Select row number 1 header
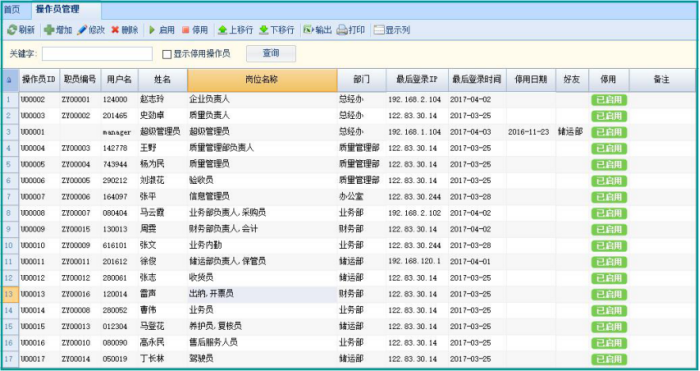The height and width of the screenshot is (371, 700). (x=9, y=100)
